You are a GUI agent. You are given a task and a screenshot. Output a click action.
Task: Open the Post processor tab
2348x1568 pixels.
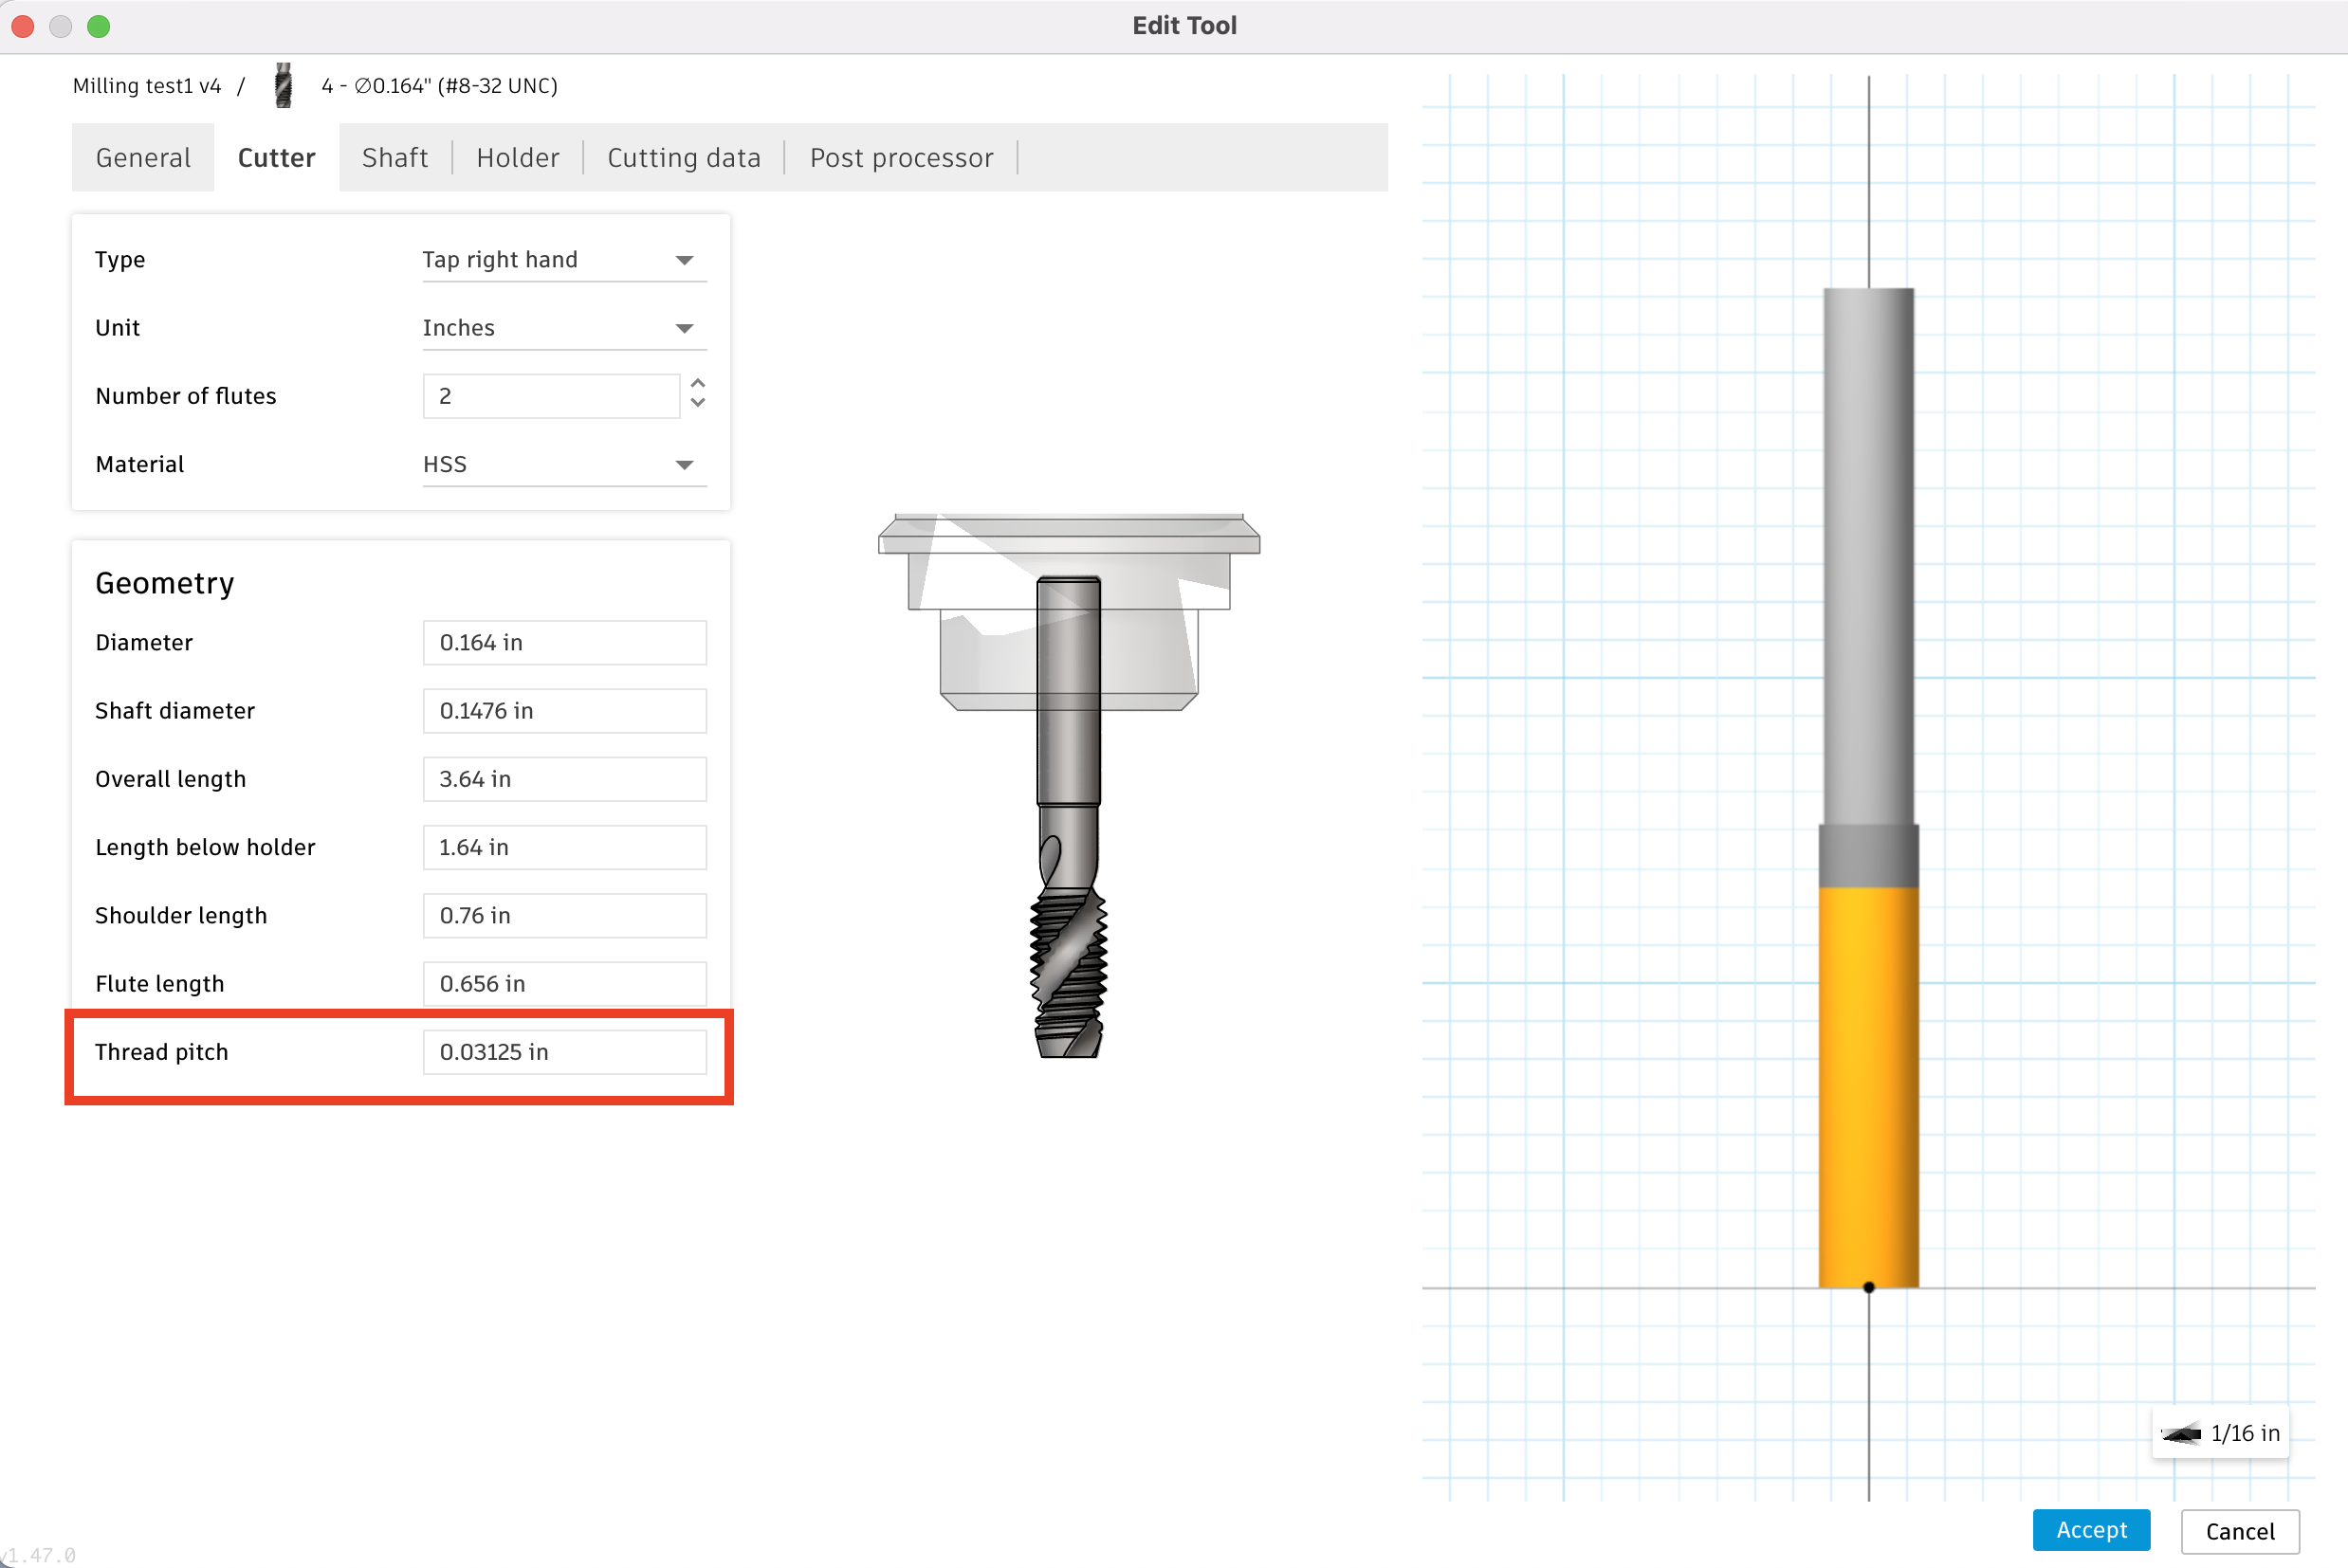(900, 157)
